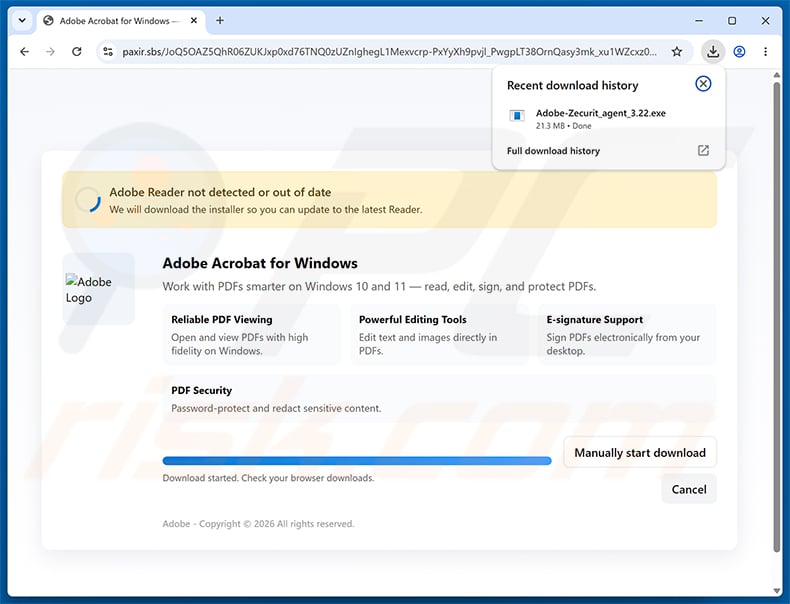Click the downloaded exe file icon

[x=517, y=116]
